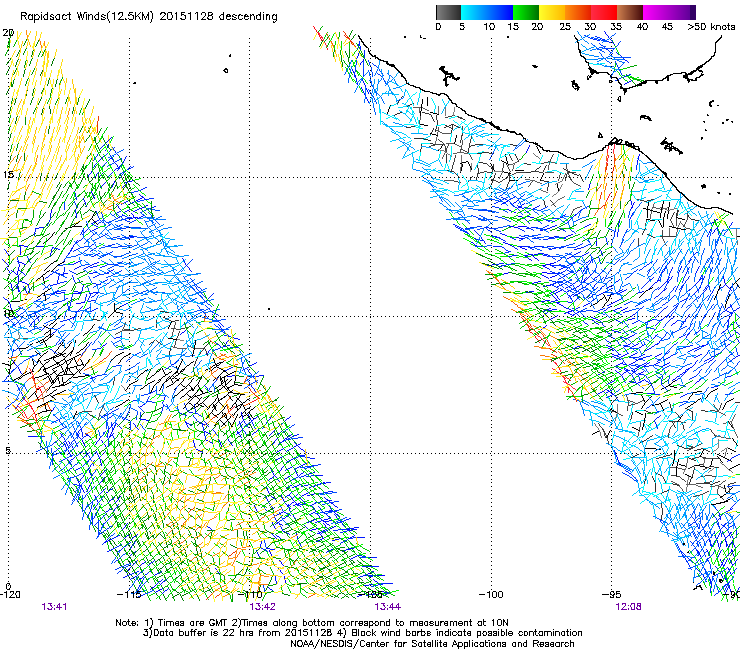Click the 'Data buffer is 22 hrs' note line
Image resolution: width=740 pixels, height=650 pixels.
click(x=362, y=633)
